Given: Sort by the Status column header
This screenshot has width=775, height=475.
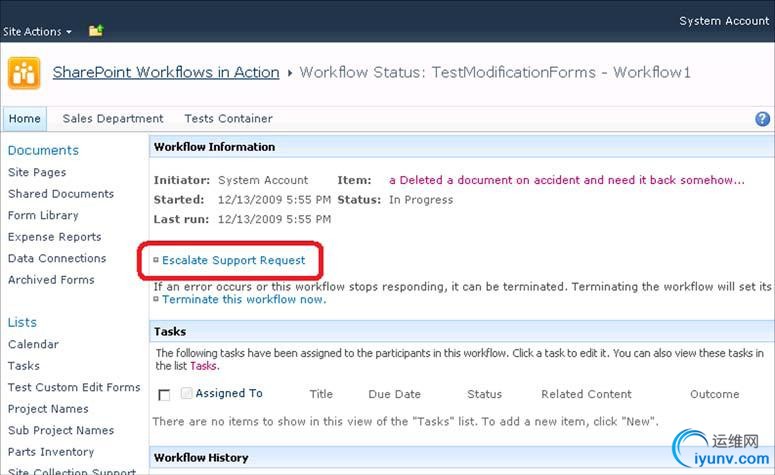Looking at the screenshot, I should (x=484, y=394).
